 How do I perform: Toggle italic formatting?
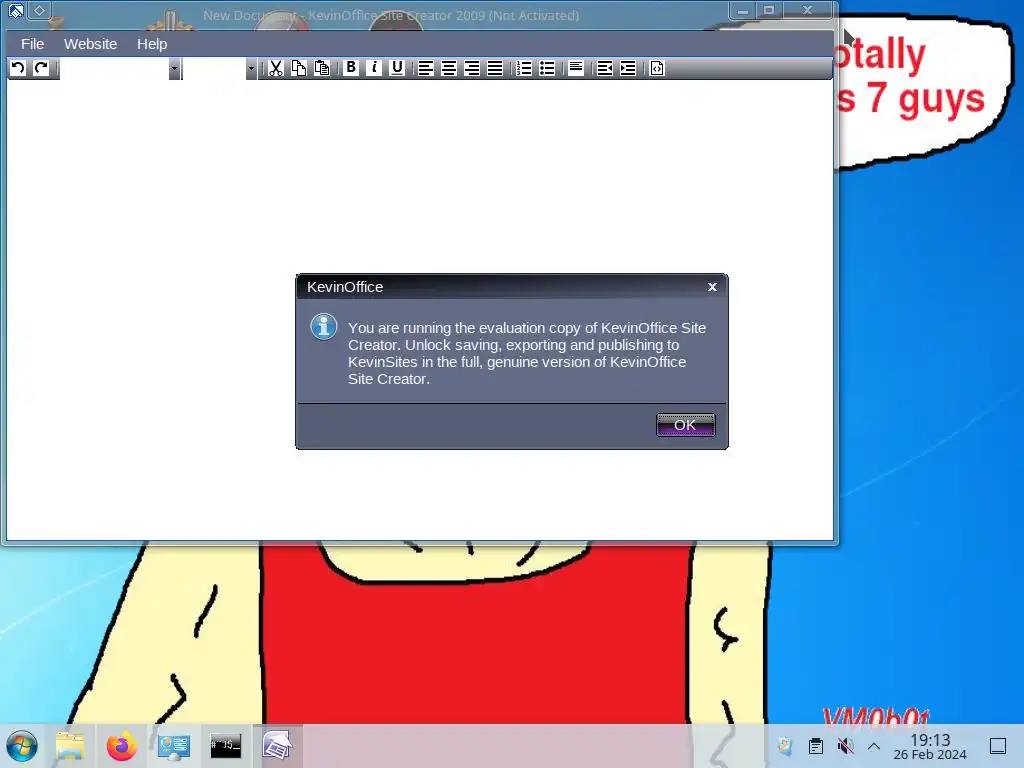click(x=374, y=68)
